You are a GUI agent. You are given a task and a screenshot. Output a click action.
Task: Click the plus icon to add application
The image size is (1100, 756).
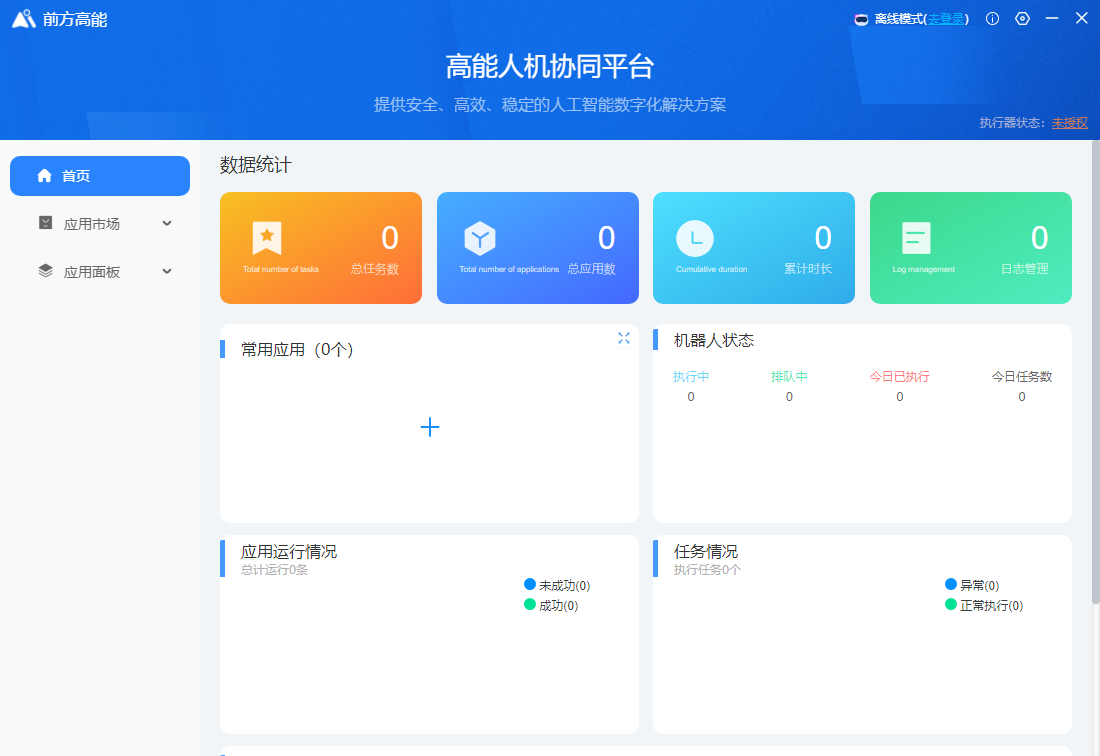(430, 427)
